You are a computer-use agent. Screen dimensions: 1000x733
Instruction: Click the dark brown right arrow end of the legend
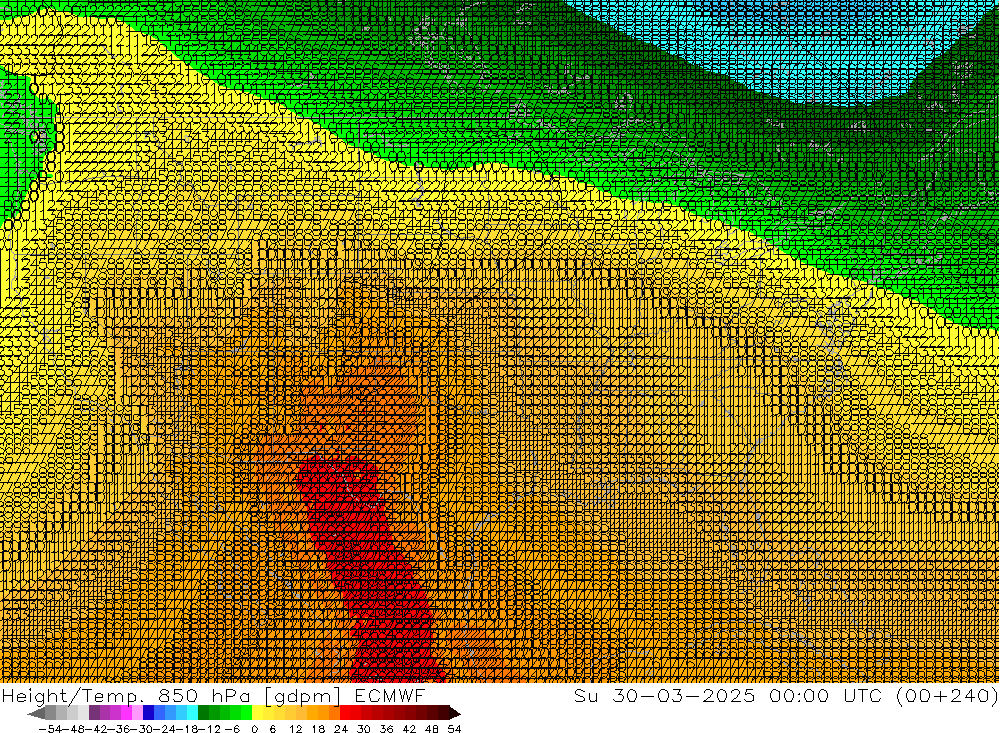click(x=455, y=713)
